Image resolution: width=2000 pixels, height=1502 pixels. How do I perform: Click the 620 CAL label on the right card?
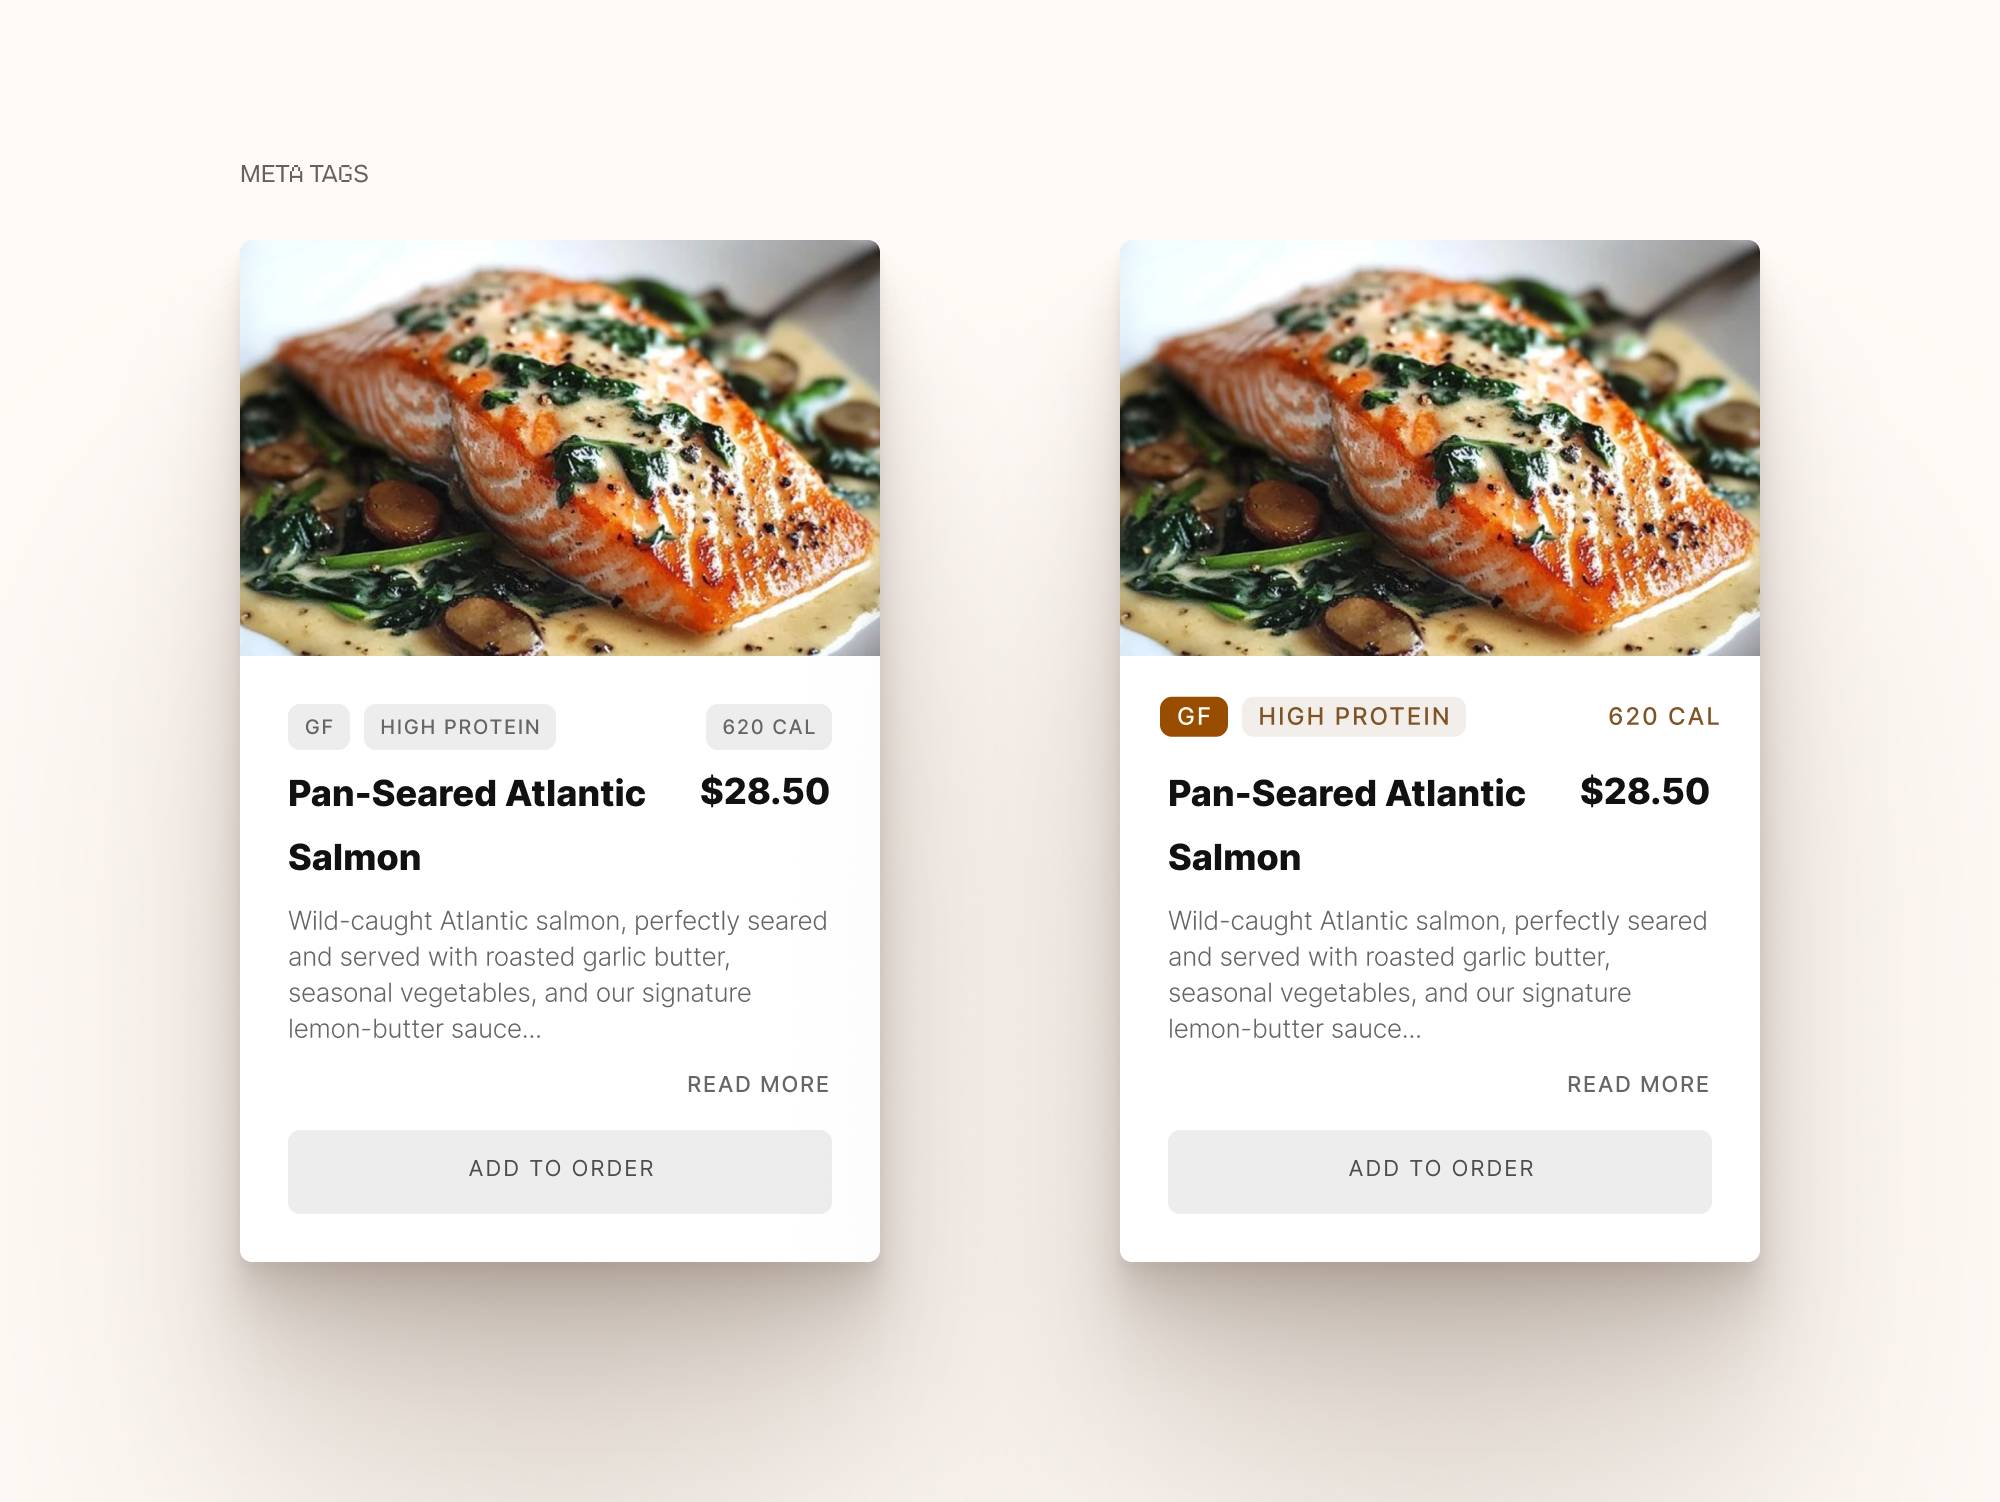coord(1664,717)
